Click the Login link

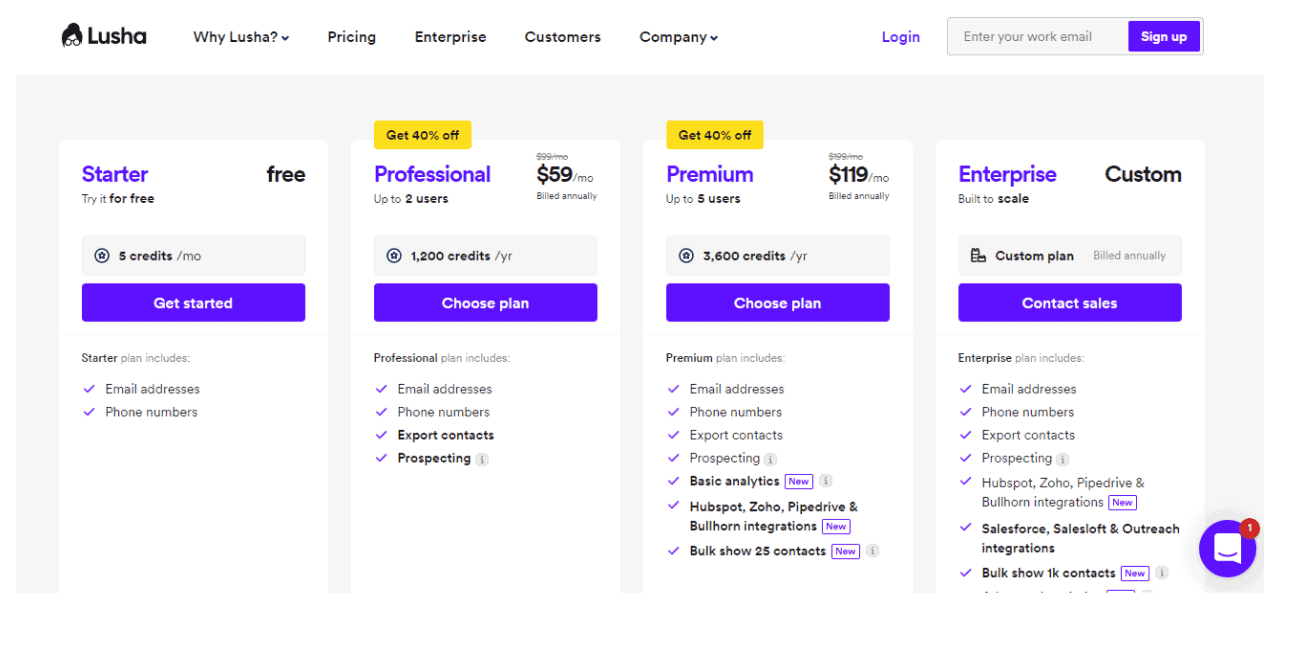tap(901, 37)
